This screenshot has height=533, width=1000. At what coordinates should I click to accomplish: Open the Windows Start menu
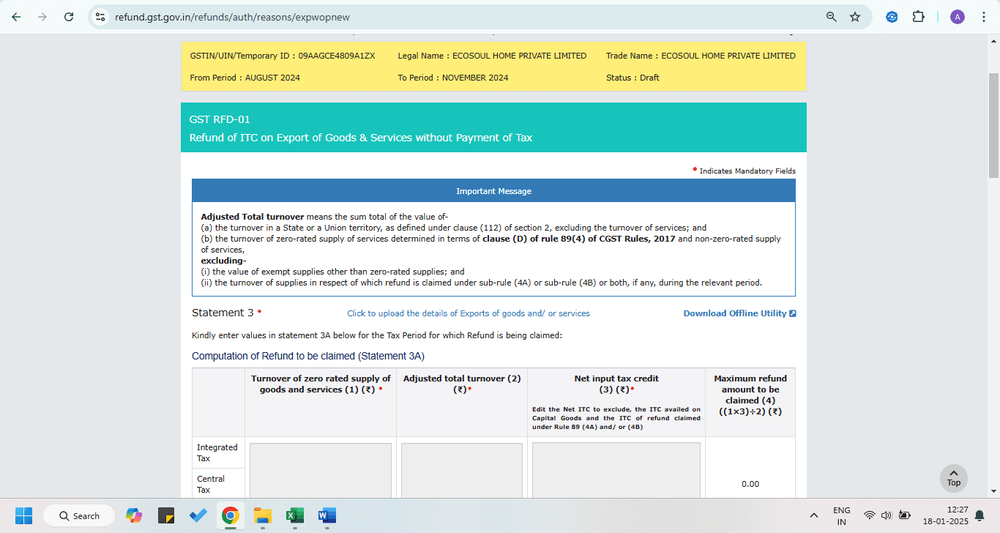(x=24, y=515)
